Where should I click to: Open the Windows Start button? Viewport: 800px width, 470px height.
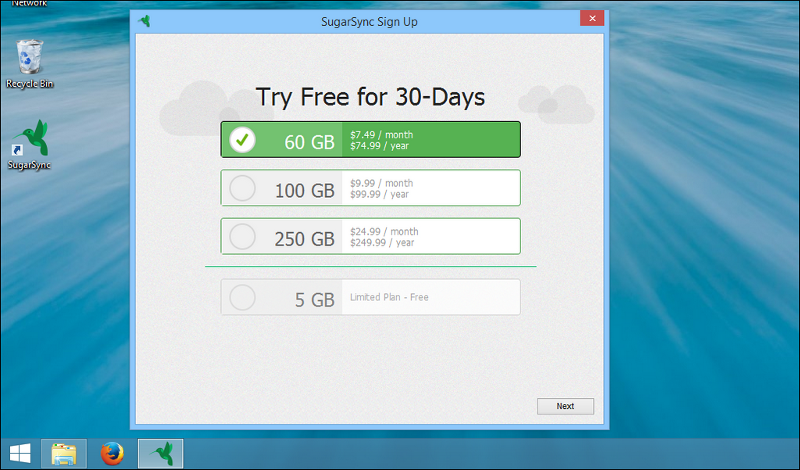click(20, 453)
